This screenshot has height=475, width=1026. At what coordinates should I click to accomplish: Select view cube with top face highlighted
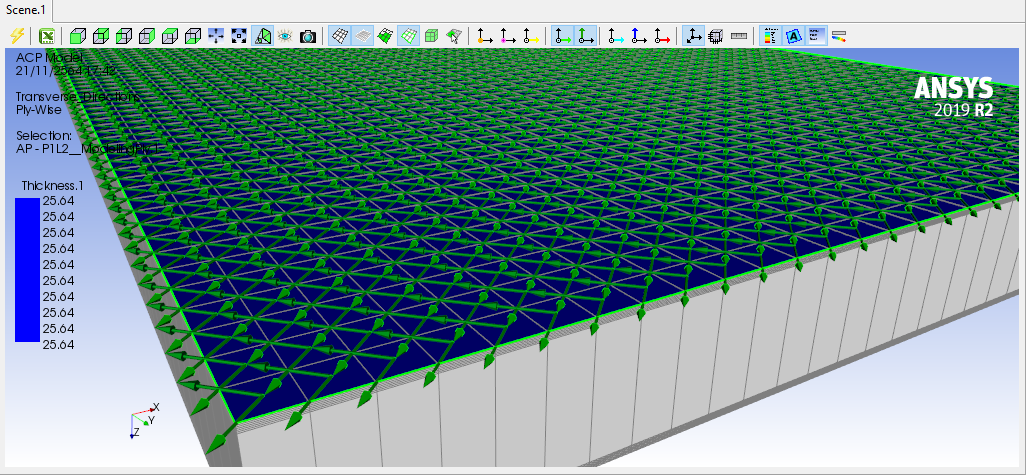(169, 36)
